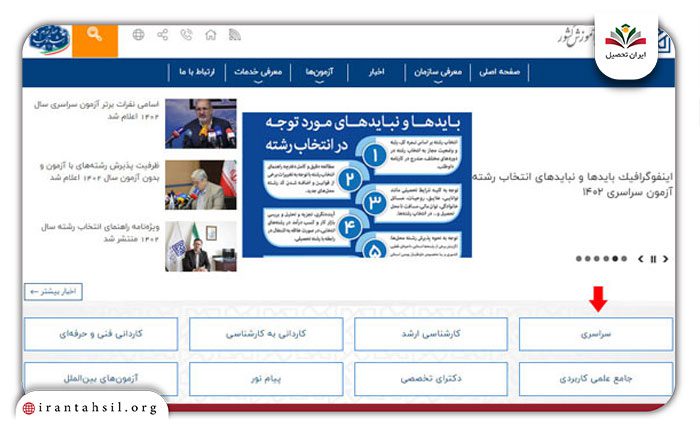Pause the news slideshow

[653, 259]
